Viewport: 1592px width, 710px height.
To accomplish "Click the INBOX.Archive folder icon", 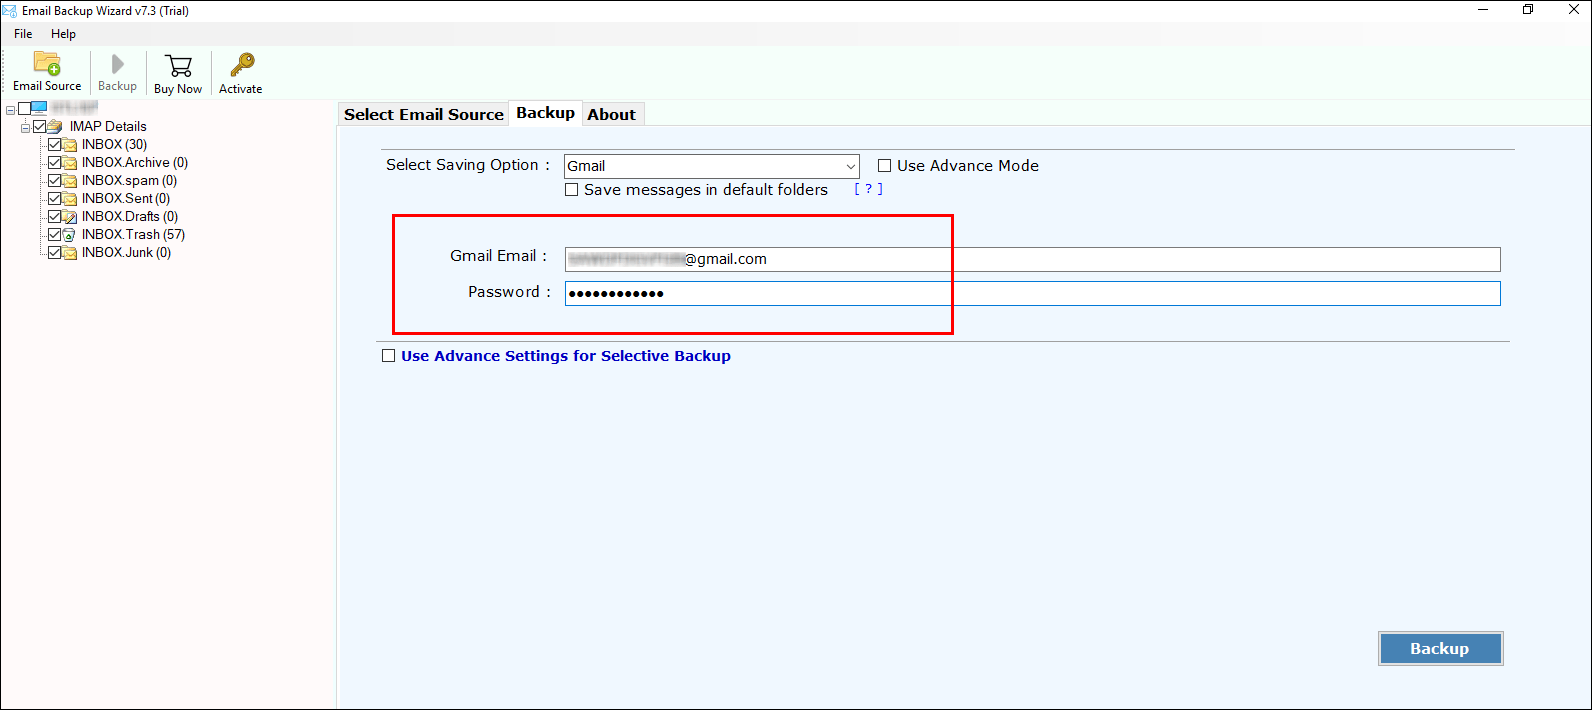I will coord(70,163).
